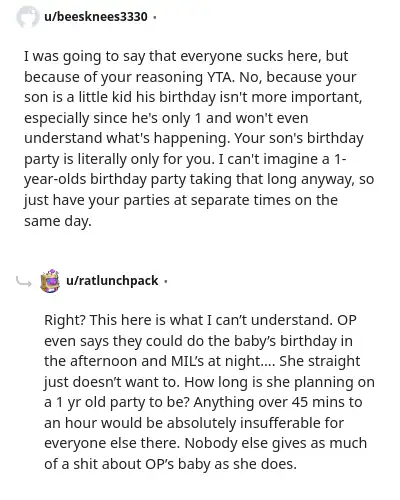Open the u/beesknees3330 profile link
The height and width of the screenshot is (500, 400).
[x=96, y=16]
